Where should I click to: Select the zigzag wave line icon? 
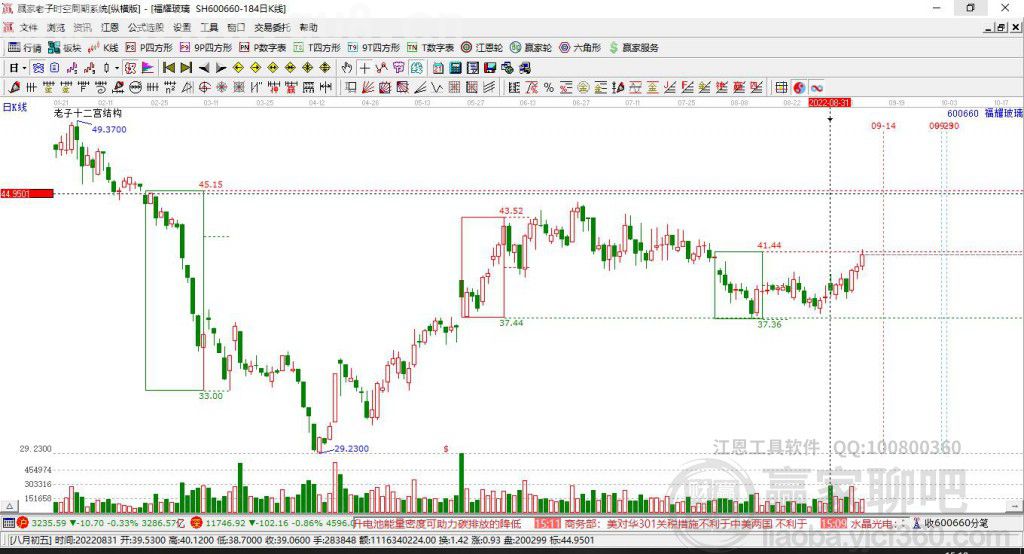(437, 88)
